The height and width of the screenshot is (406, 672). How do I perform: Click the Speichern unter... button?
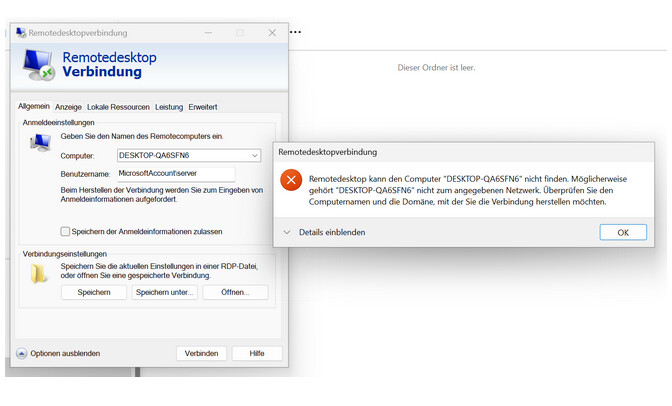(x=165, y=292)
